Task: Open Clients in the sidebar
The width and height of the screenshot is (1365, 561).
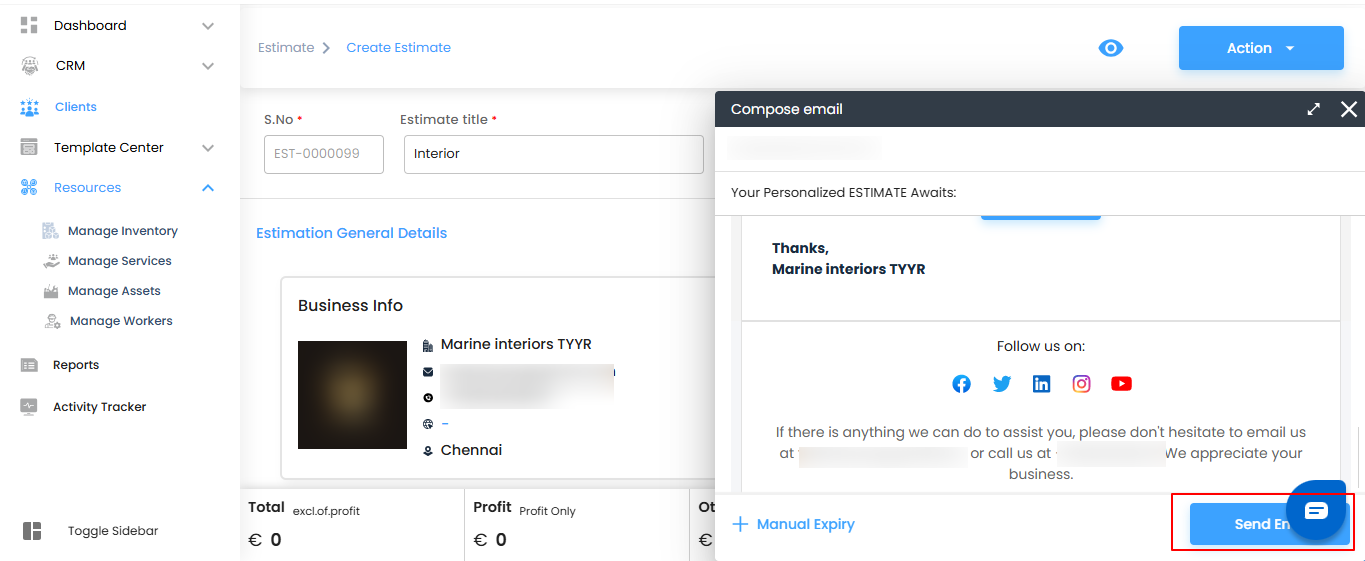Action: click(x=75, y=107)
